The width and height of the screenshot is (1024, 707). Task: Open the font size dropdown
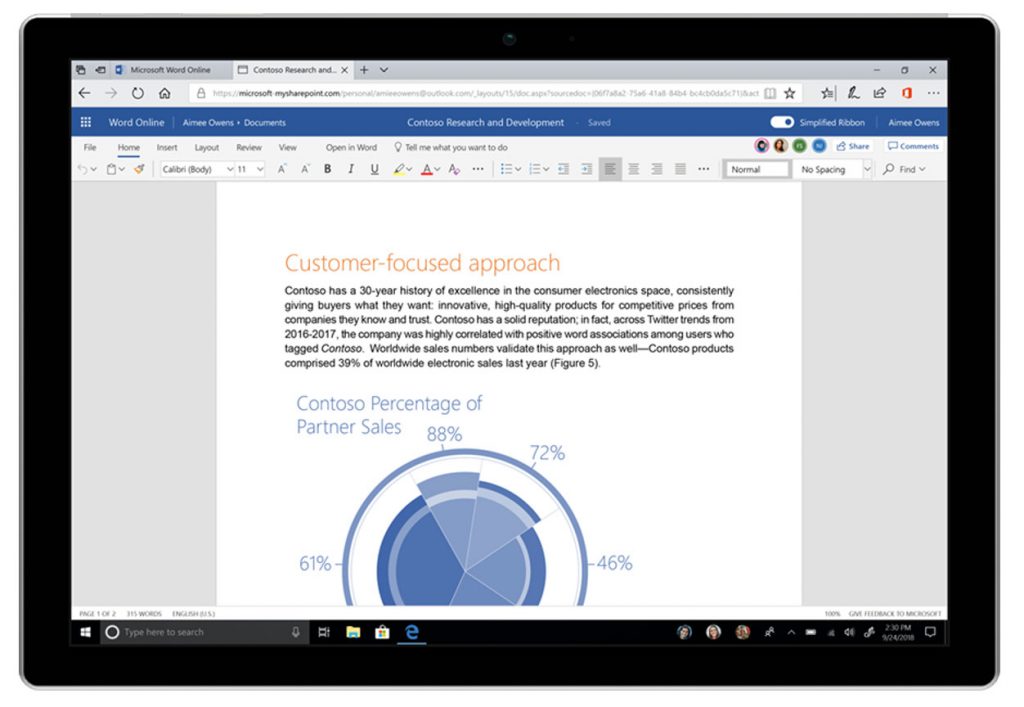point(259,169)
